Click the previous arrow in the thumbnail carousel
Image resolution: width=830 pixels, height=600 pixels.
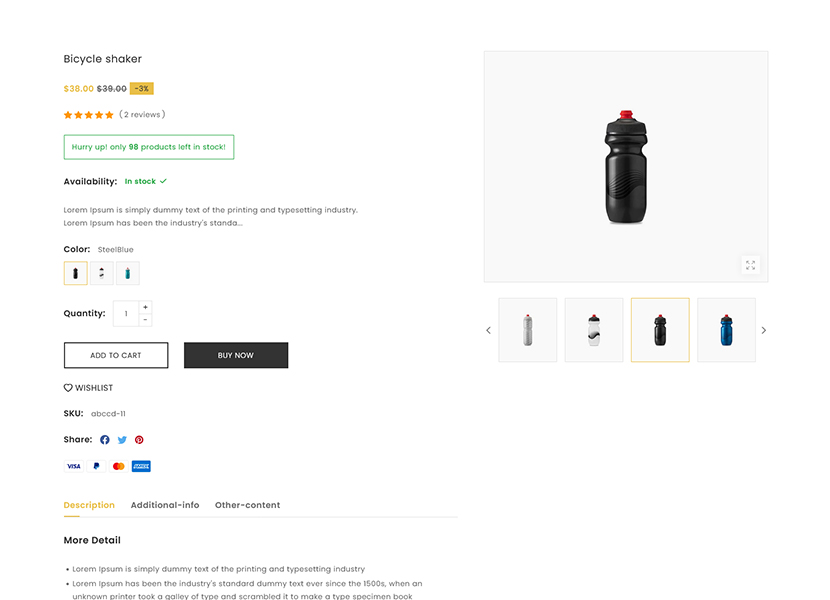[488, 329]
